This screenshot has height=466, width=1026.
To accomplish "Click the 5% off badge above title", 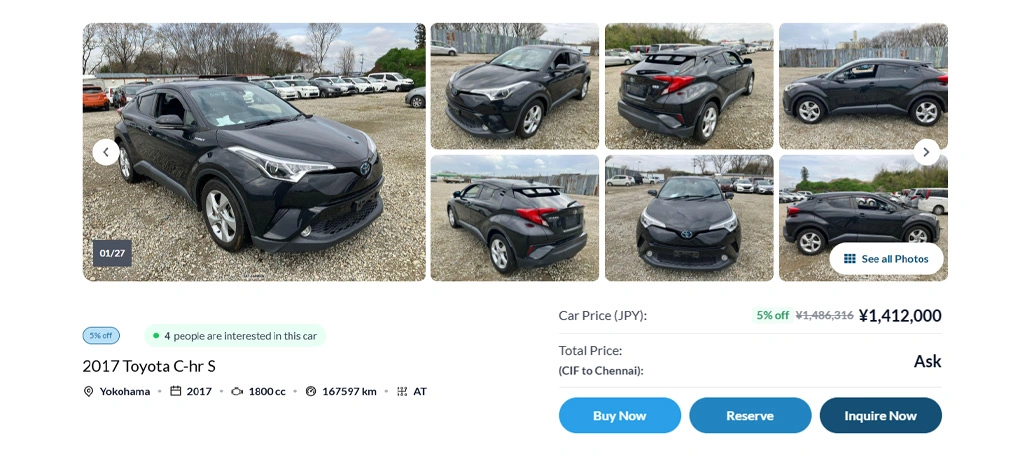I will pyautogui.click(x=101, y=336).
